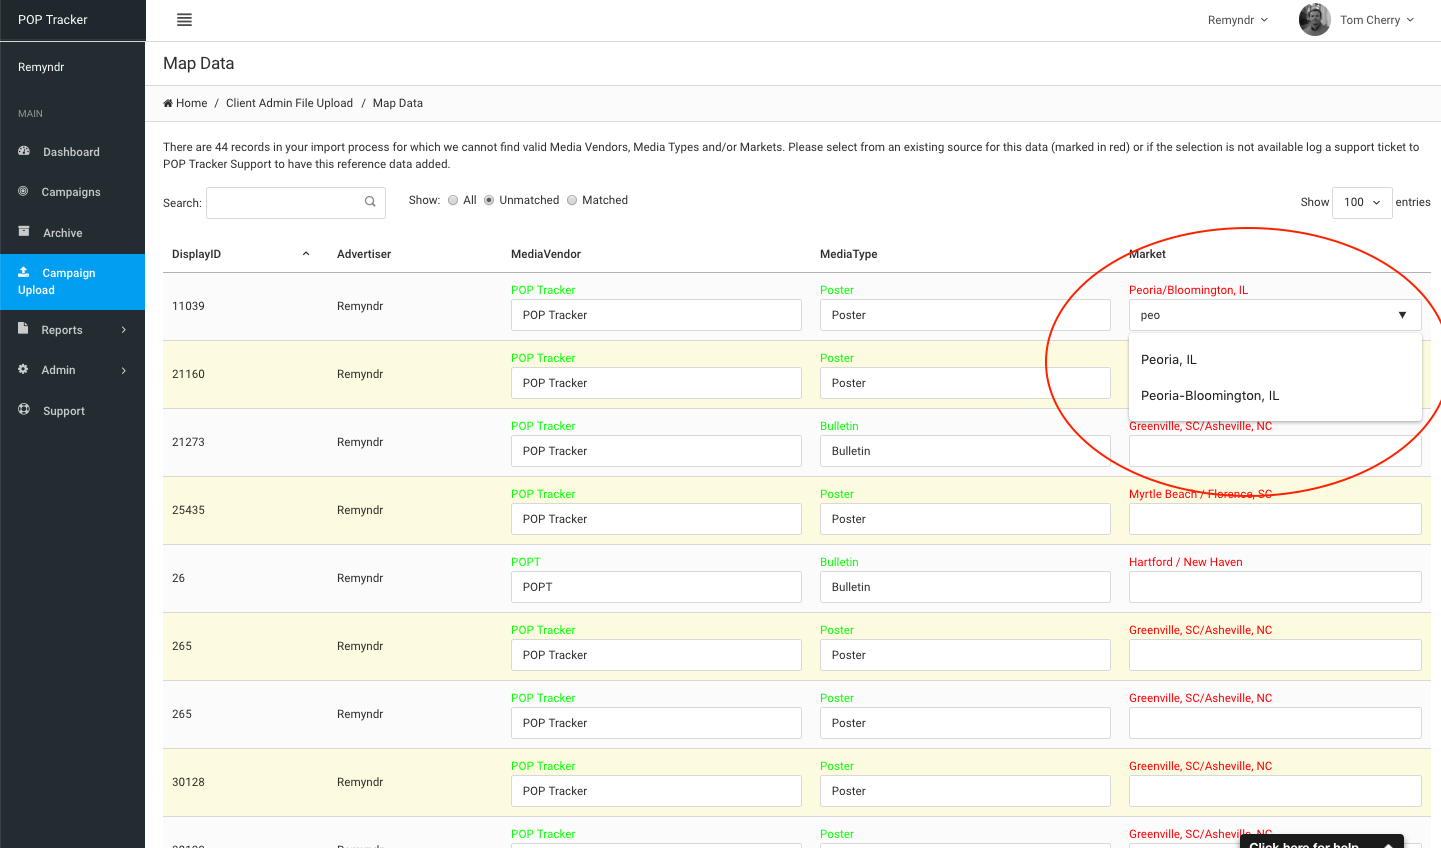Click POPT MediaVendor field for row 26
This screenshot has height=848, width=1441.
(x=656, y=587)
